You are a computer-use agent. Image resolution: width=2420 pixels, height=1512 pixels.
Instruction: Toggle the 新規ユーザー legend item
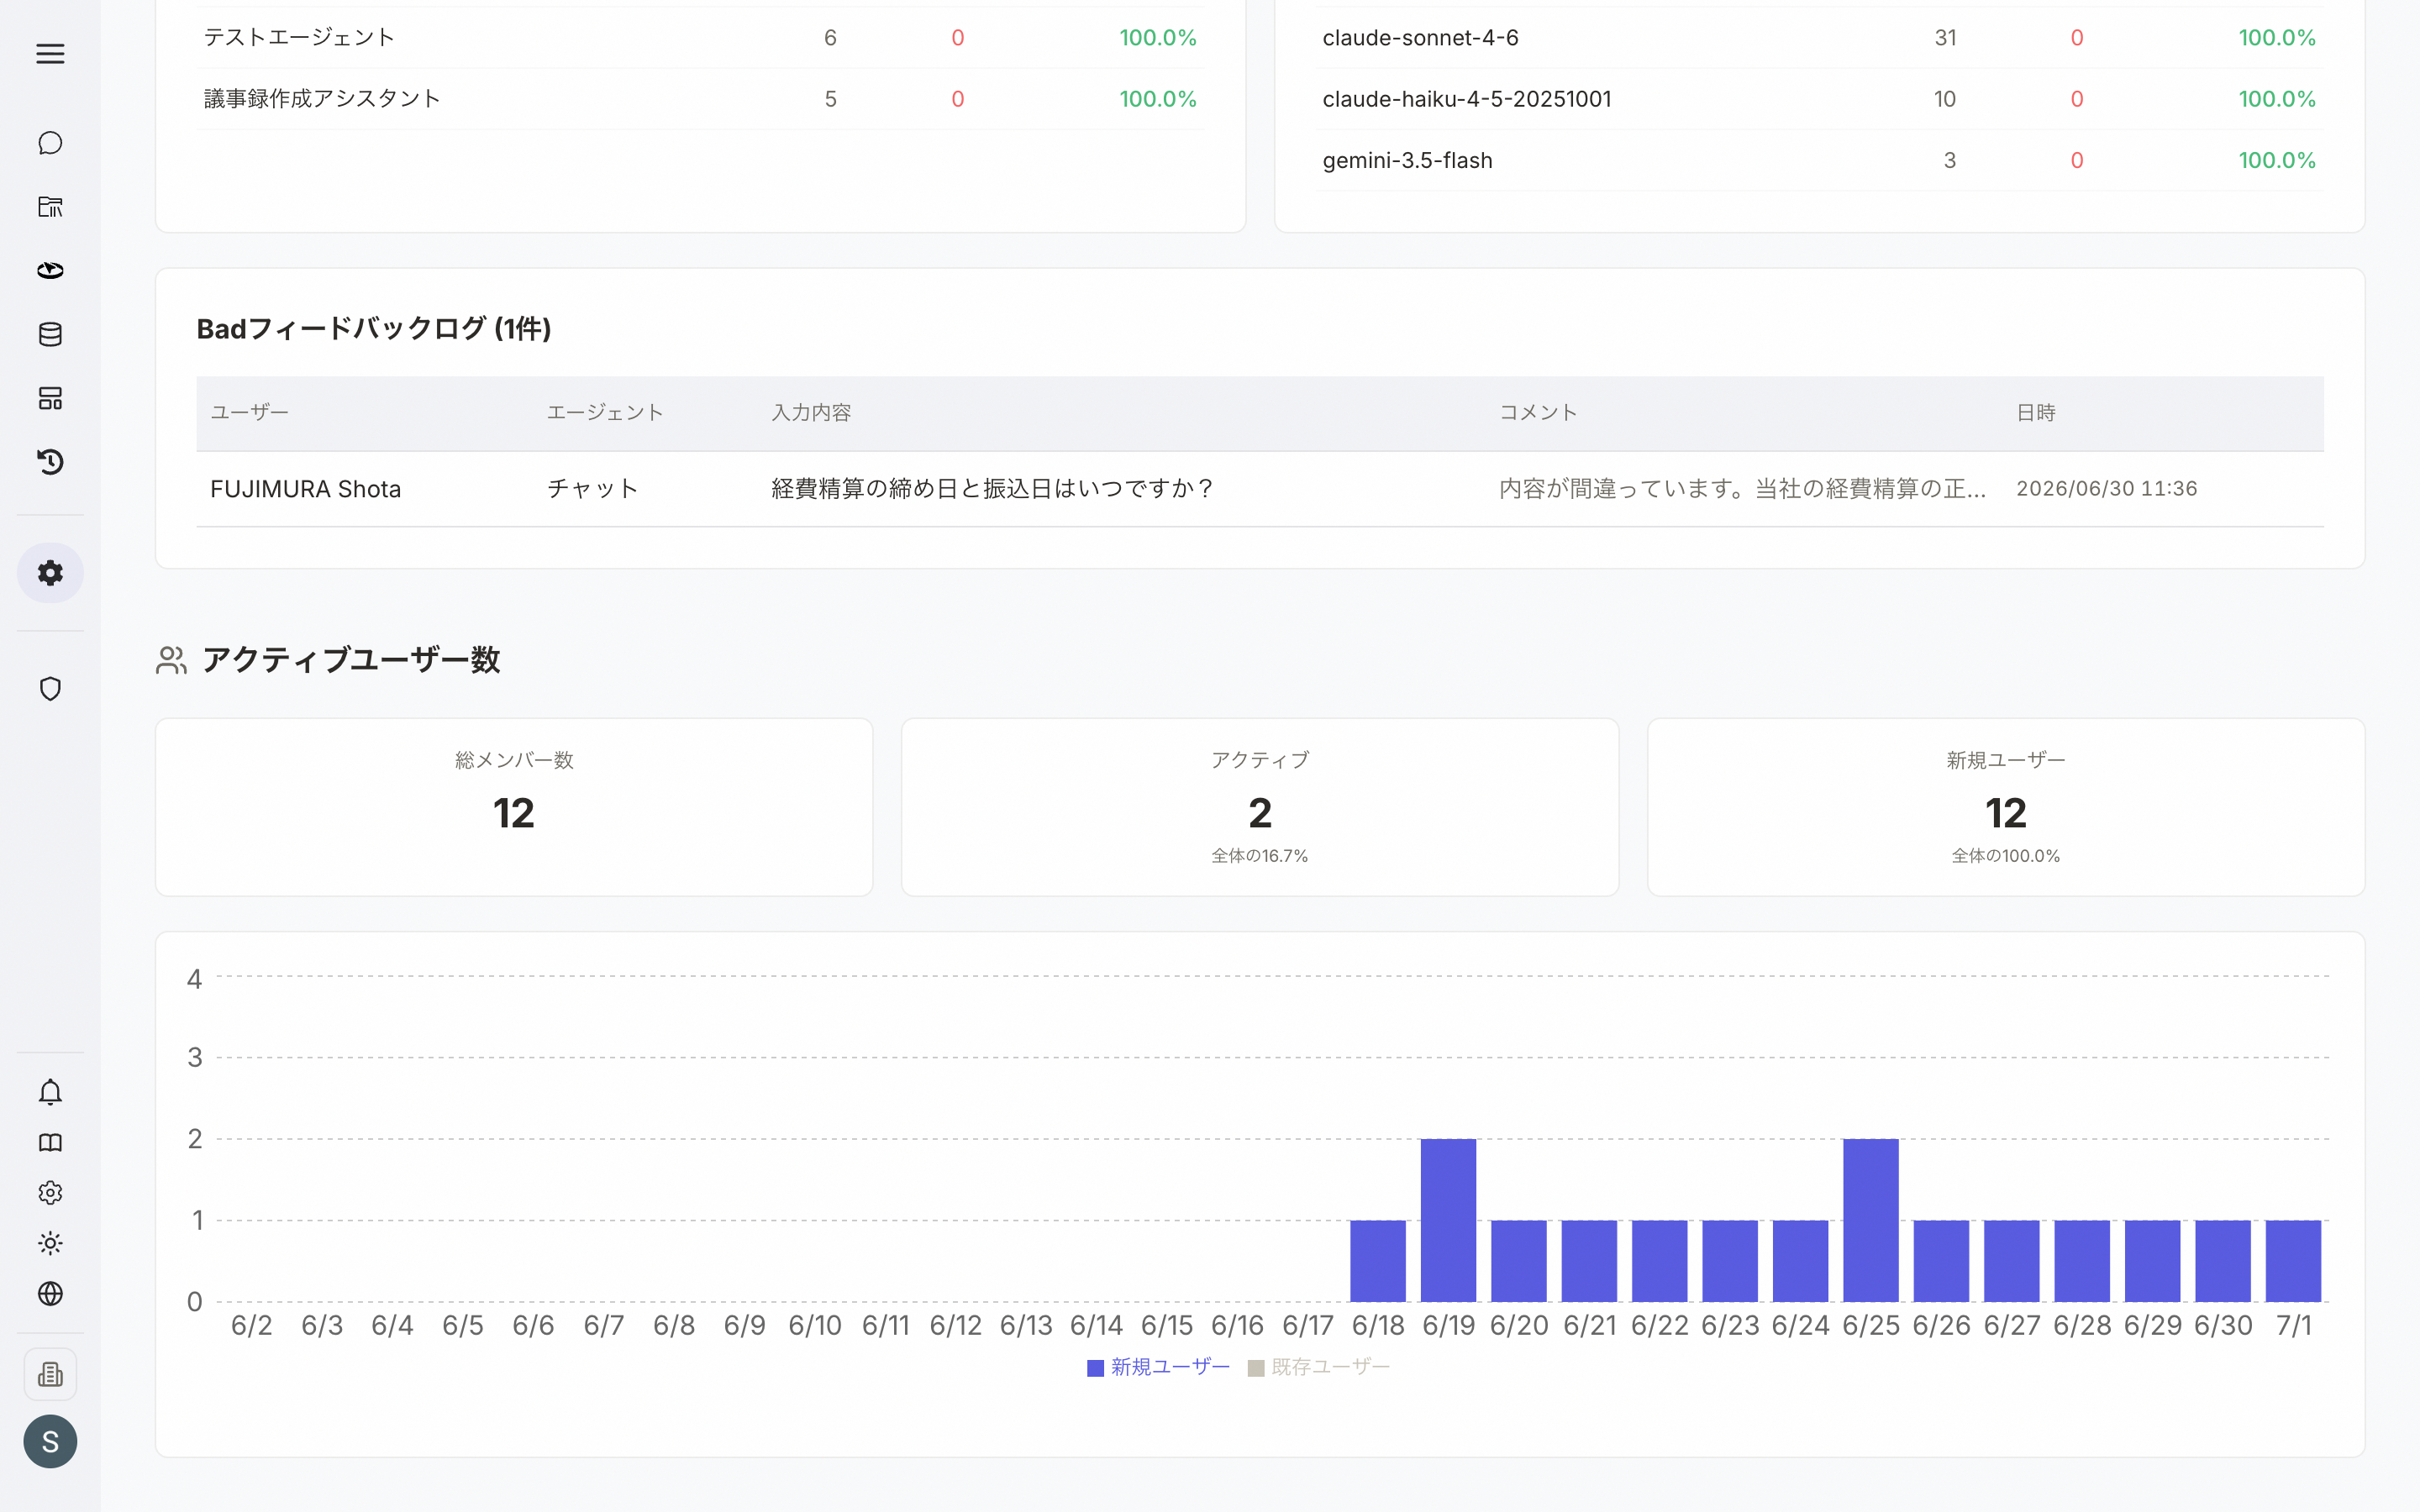click(x=1158, y=1367)
